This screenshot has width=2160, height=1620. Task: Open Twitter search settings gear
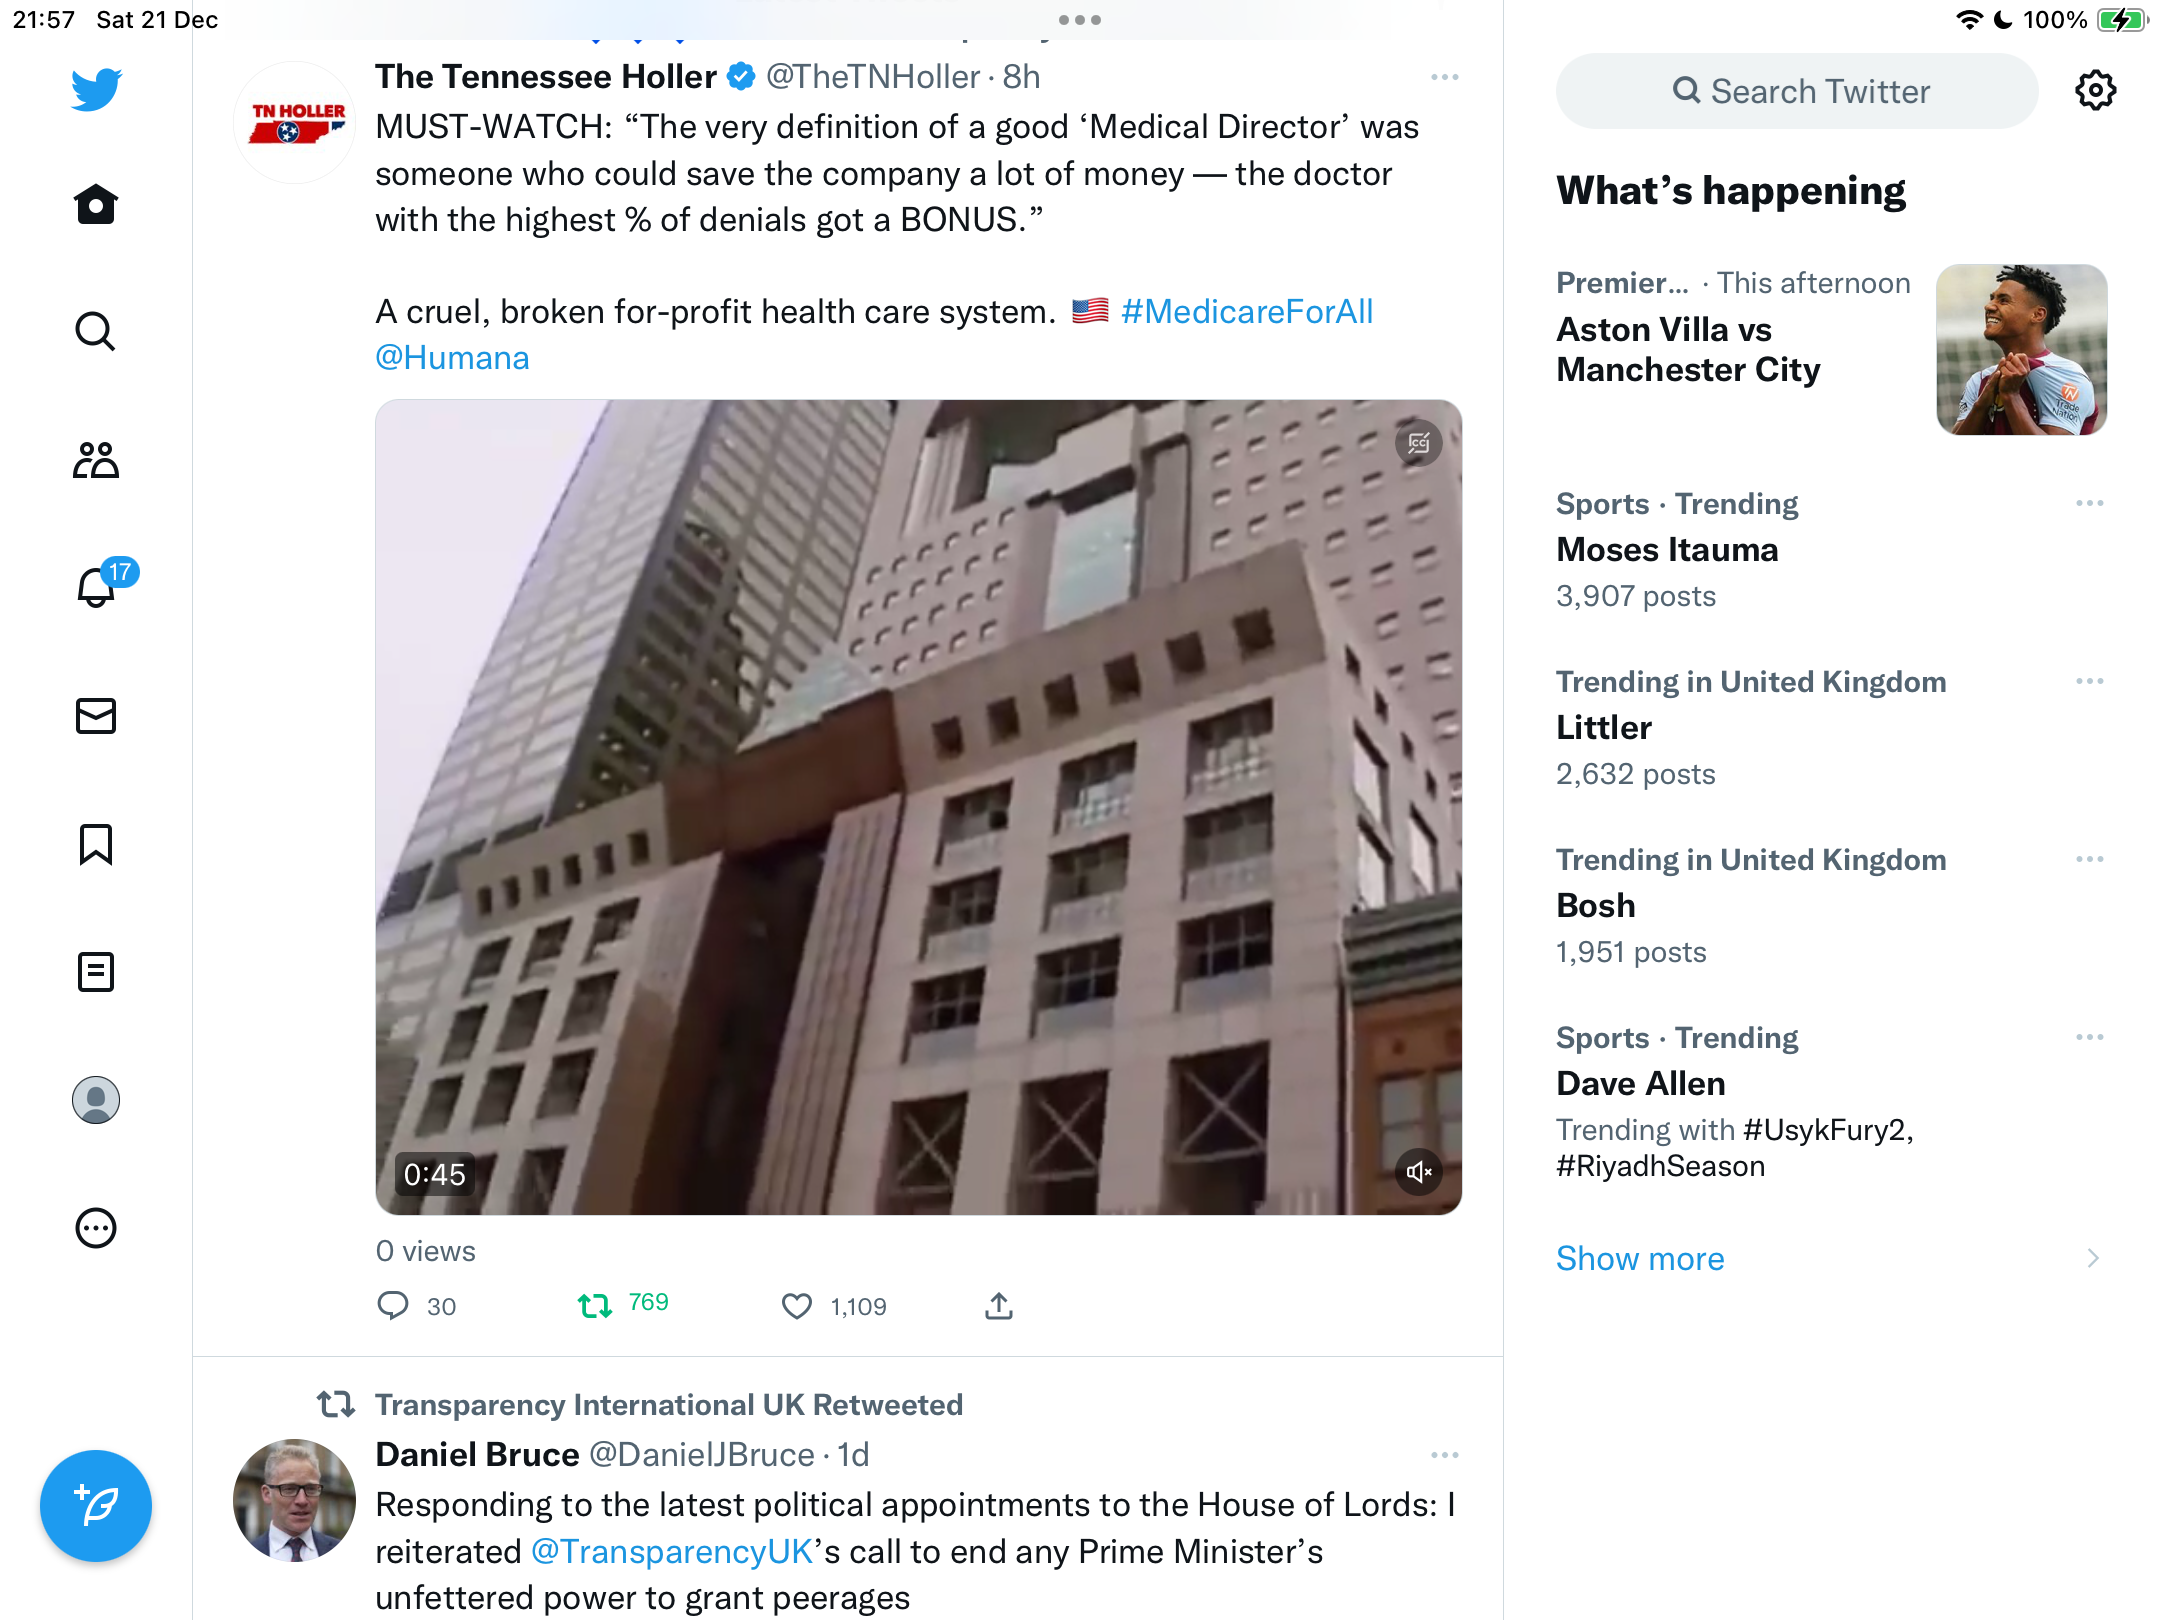click(x=2095, y=91)
